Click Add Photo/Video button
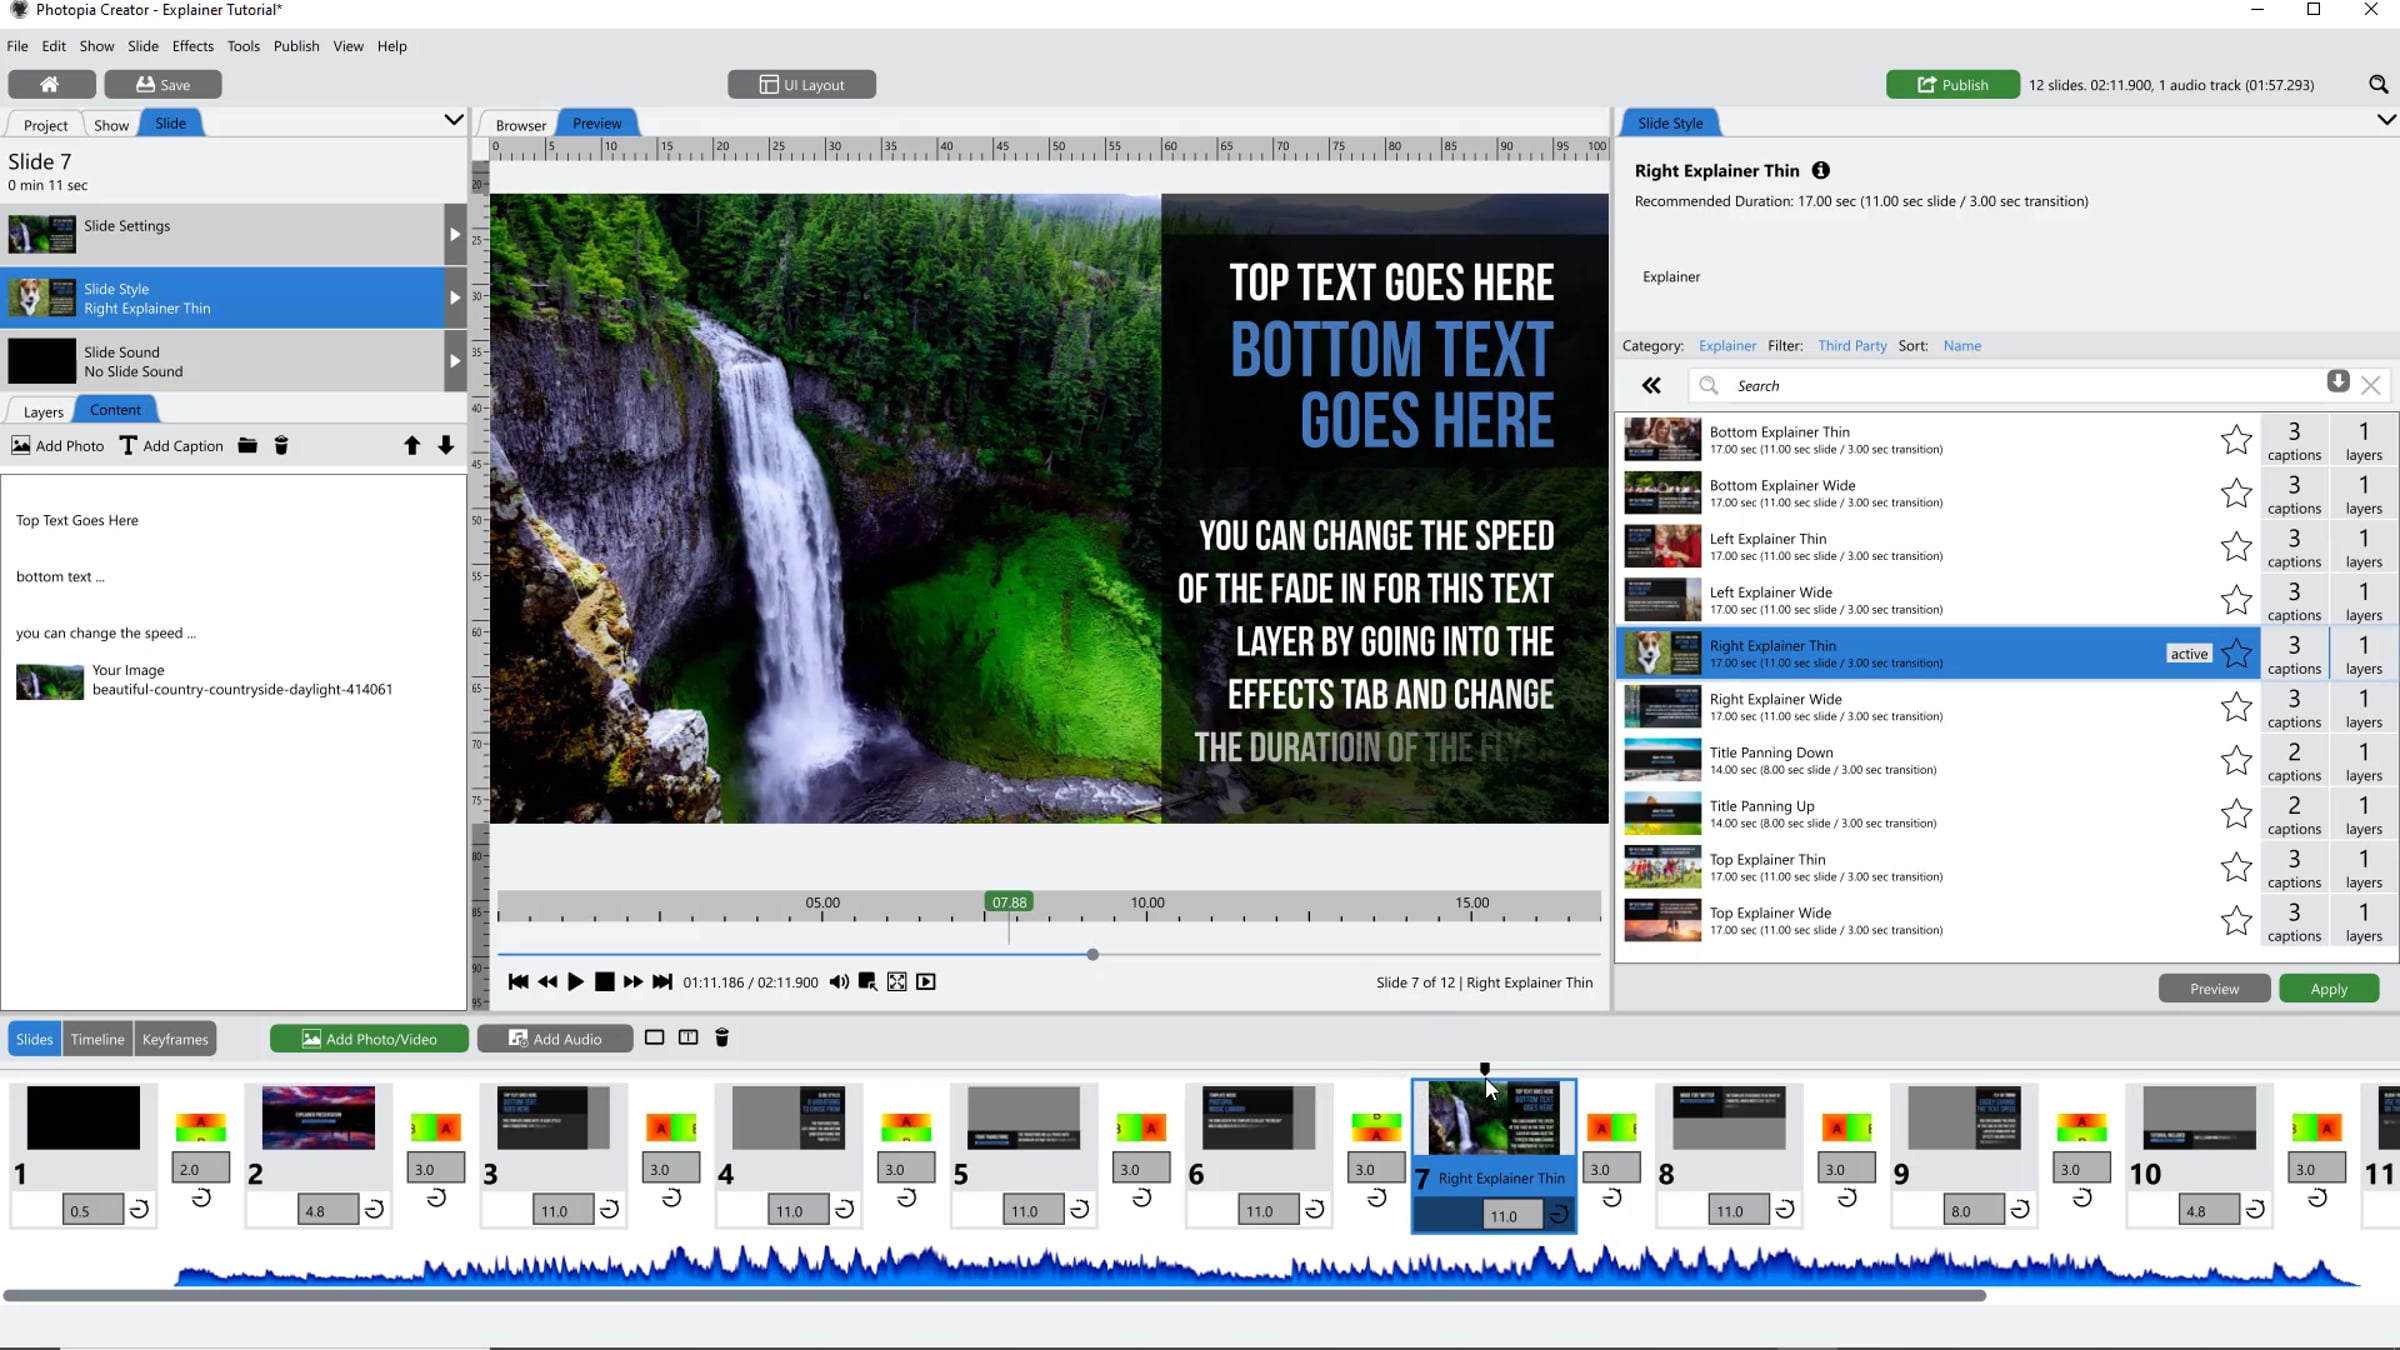 point(369,1039)
